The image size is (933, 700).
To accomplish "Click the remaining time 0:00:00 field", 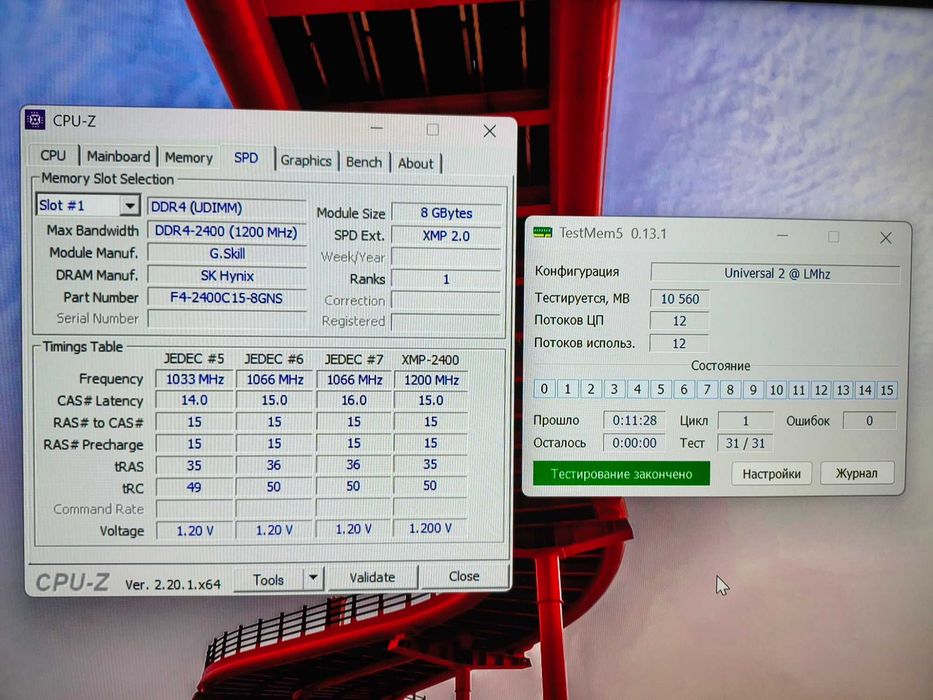I will coord(634,443).
